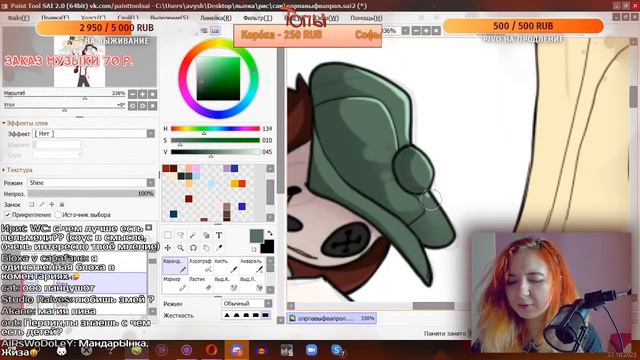This screenshot has width=640, height=360.
Task: Select the Zoom magnifier tool
Action: tap(180, 248)
